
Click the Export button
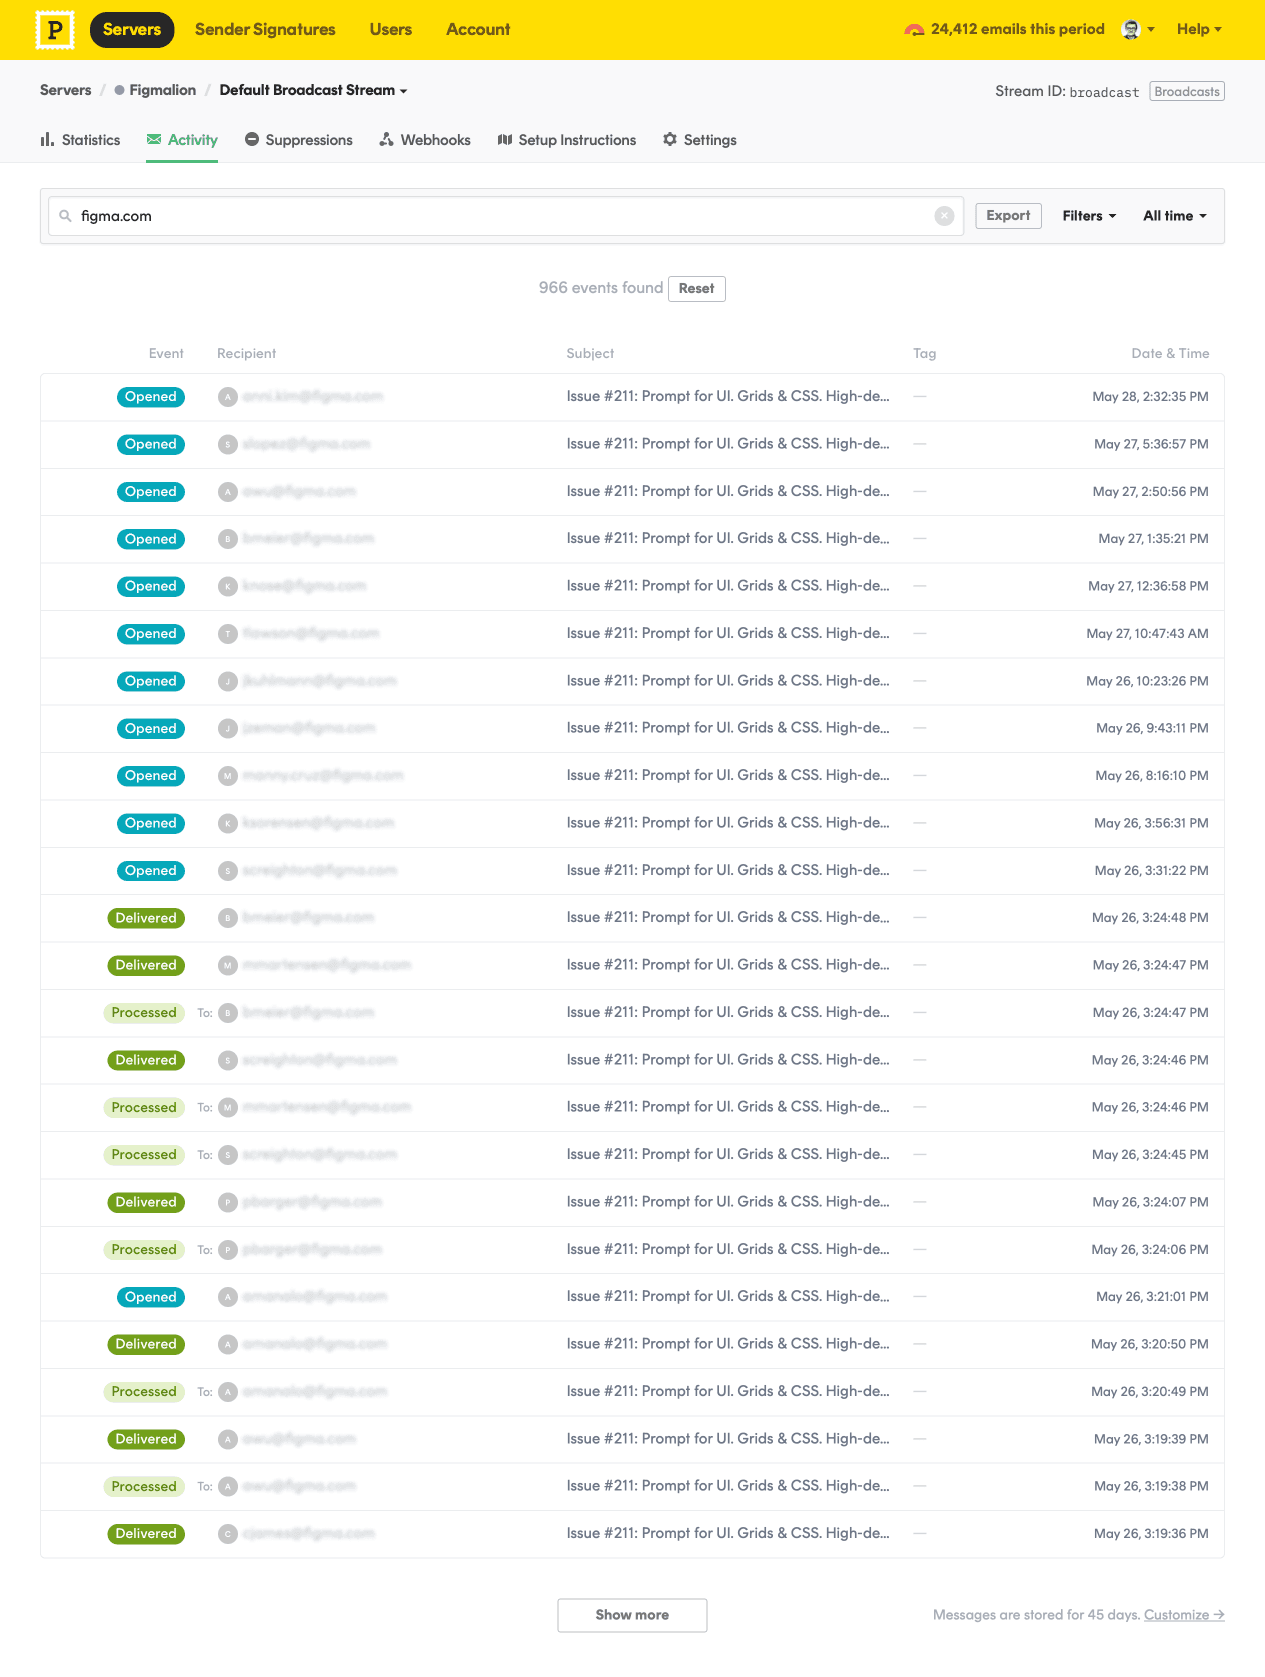coord(1008,216)
